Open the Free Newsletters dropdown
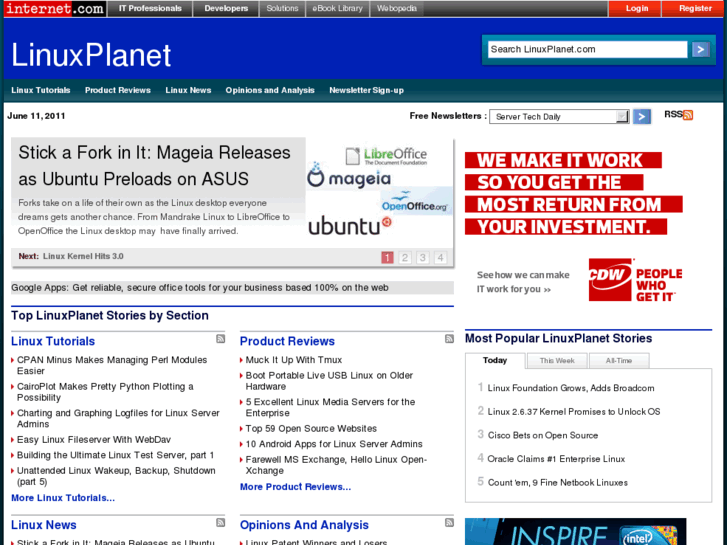 (559, 116)
